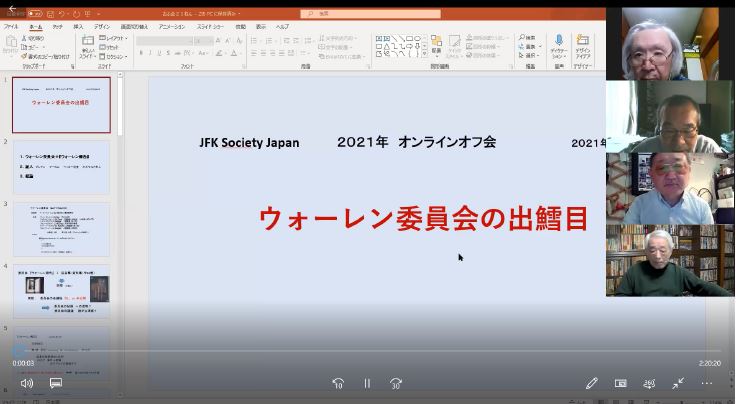The image size is (736, 404).
Task: Click the Redo icon in quick access toolbar
Action: click(76, 14)
